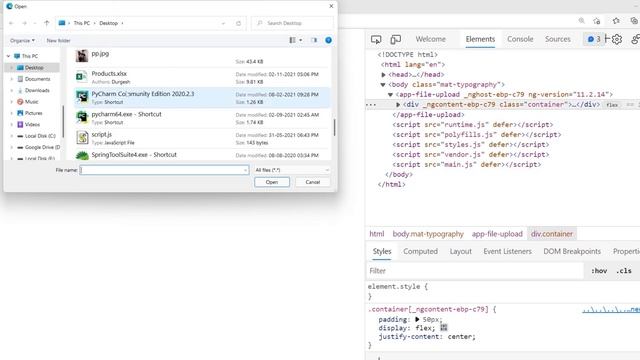This screenshot has width=640, height=360.
Task: Switch to the Event Listeners tab
Action: click(x=507, y=251)
